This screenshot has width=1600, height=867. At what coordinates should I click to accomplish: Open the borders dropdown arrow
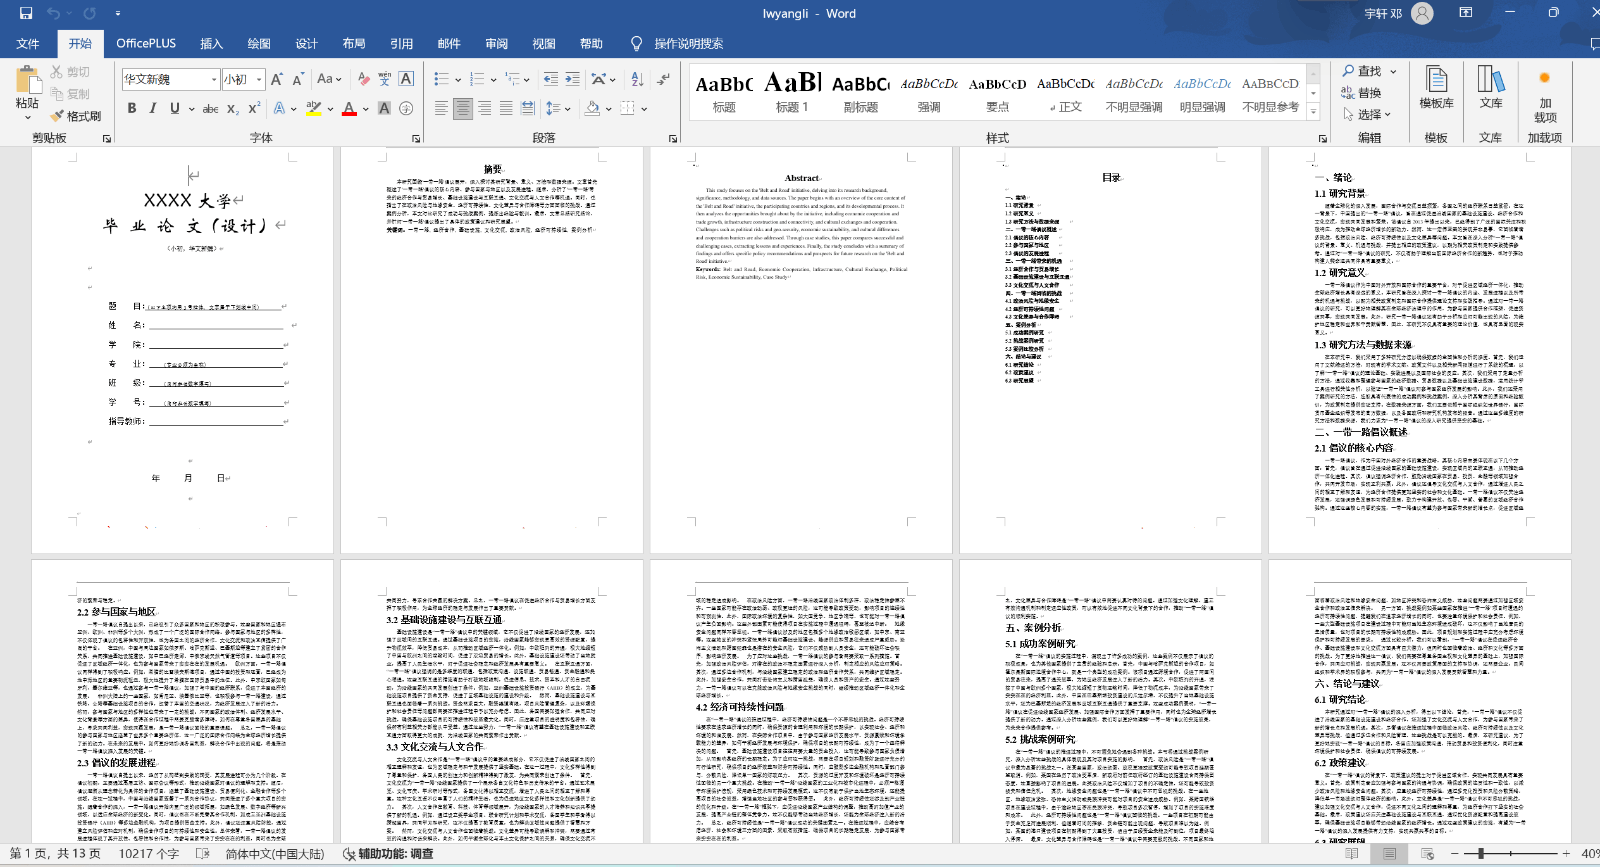[644, 108]
